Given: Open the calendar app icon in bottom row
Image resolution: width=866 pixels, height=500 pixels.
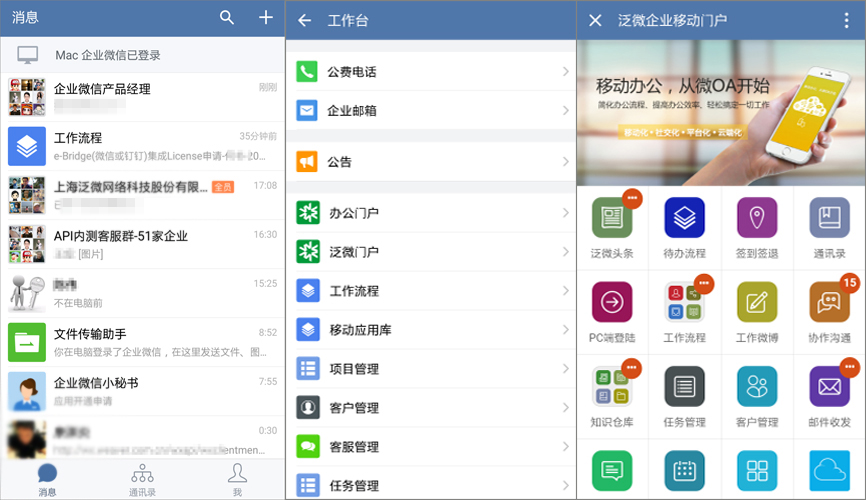Looking at the screenshot, I should 684,471.
